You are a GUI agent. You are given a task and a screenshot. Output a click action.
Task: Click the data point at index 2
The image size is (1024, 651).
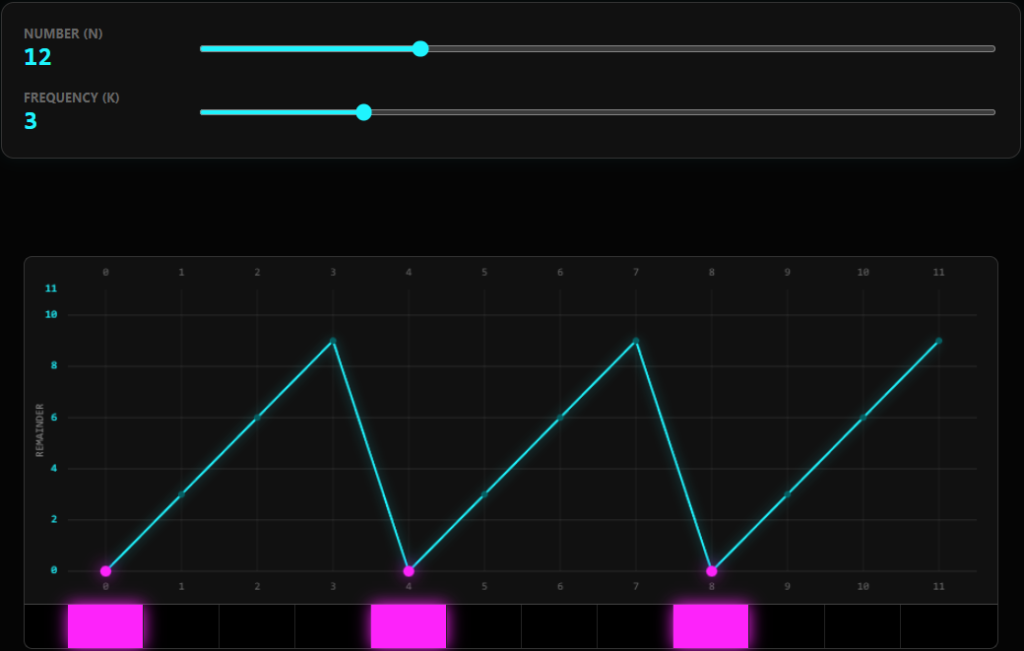257,417
